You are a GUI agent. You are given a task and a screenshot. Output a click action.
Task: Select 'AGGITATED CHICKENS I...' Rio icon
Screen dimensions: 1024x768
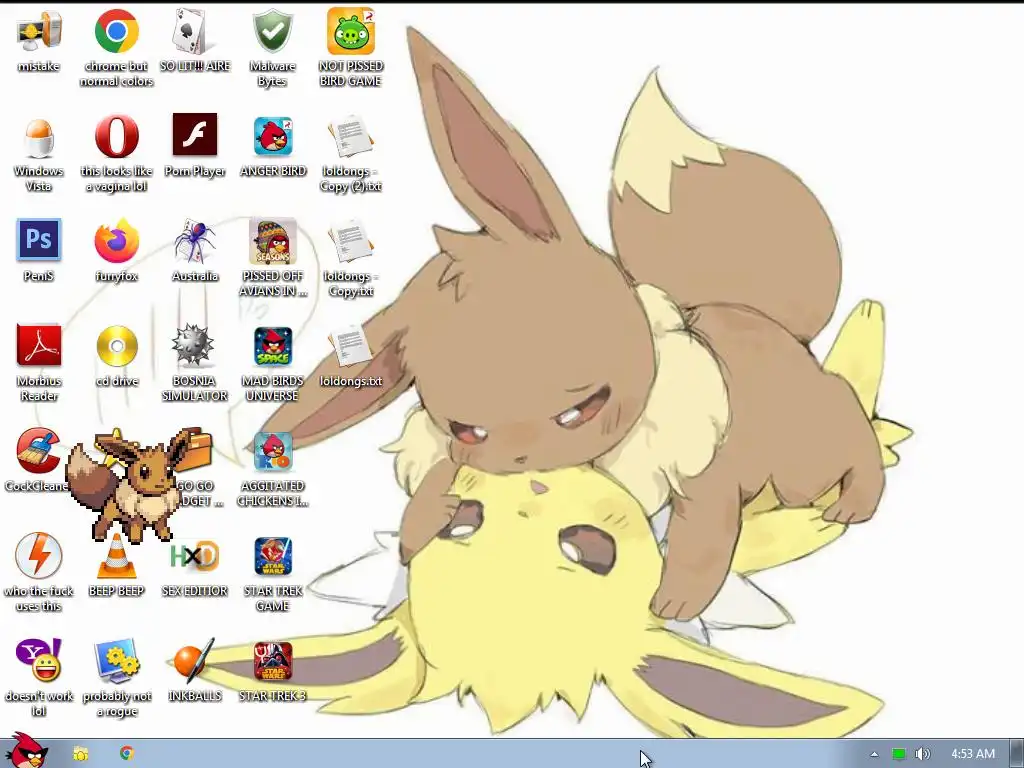(273, 451)
